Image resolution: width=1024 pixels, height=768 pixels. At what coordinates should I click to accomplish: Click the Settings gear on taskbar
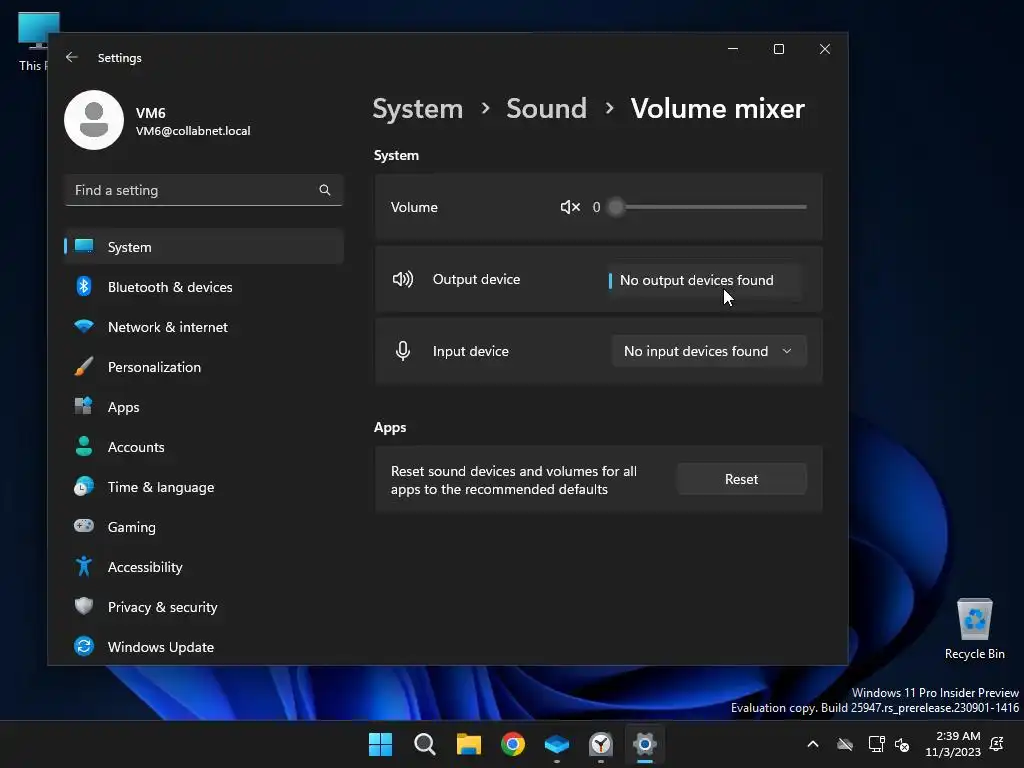click(x=645, y=744)
